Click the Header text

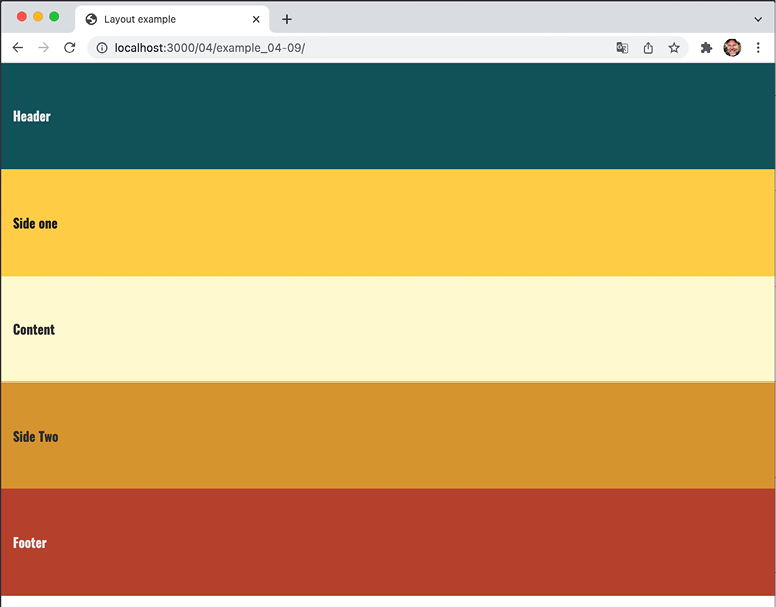coord(32,116)
